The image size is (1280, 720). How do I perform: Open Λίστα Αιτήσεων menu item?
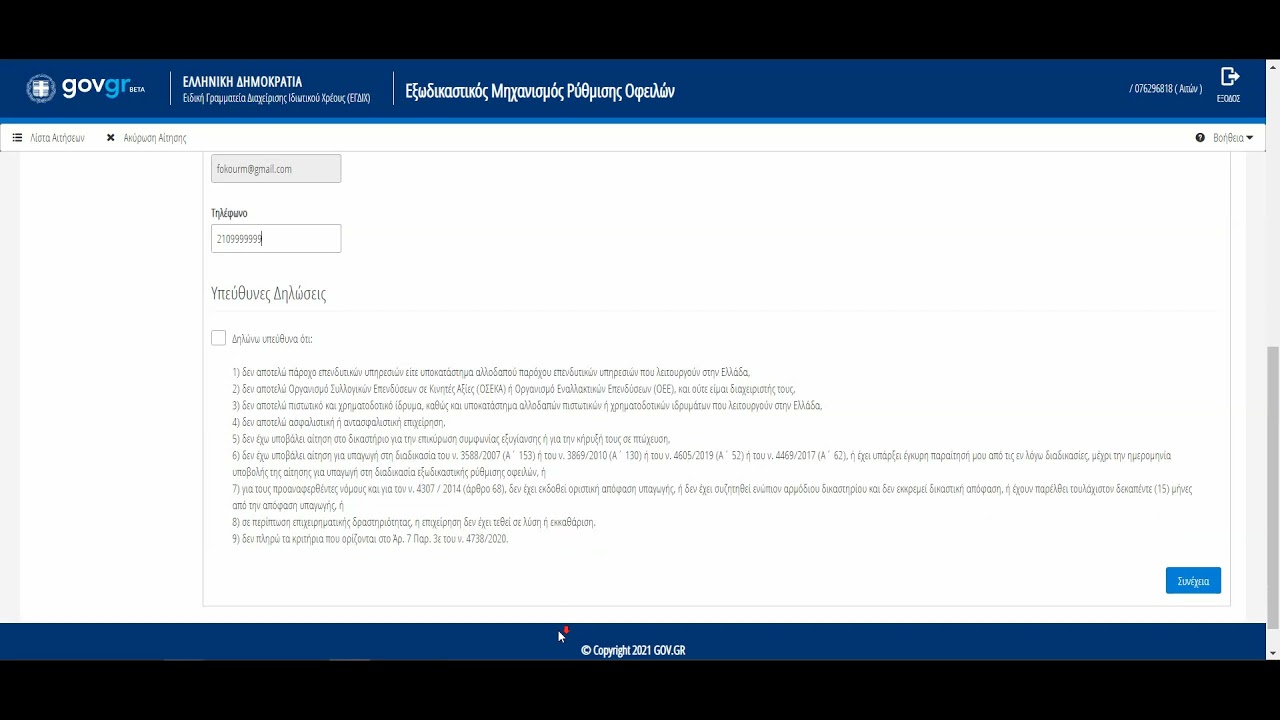pos(49,137)
